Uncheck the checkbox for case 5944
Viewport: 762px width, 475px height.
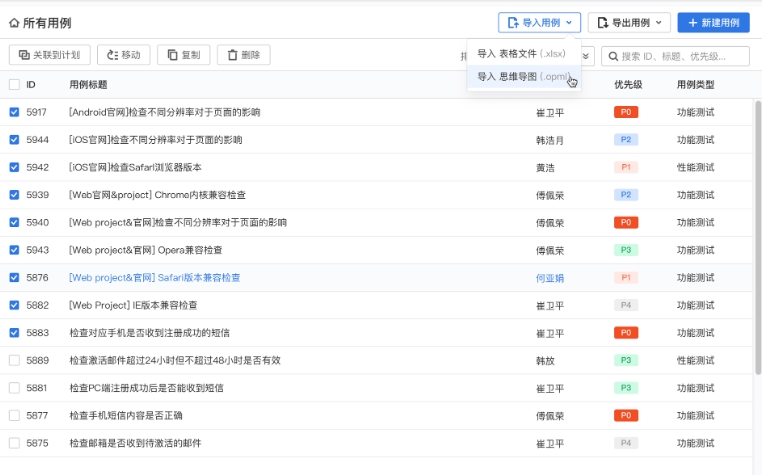tap(15, 140)
